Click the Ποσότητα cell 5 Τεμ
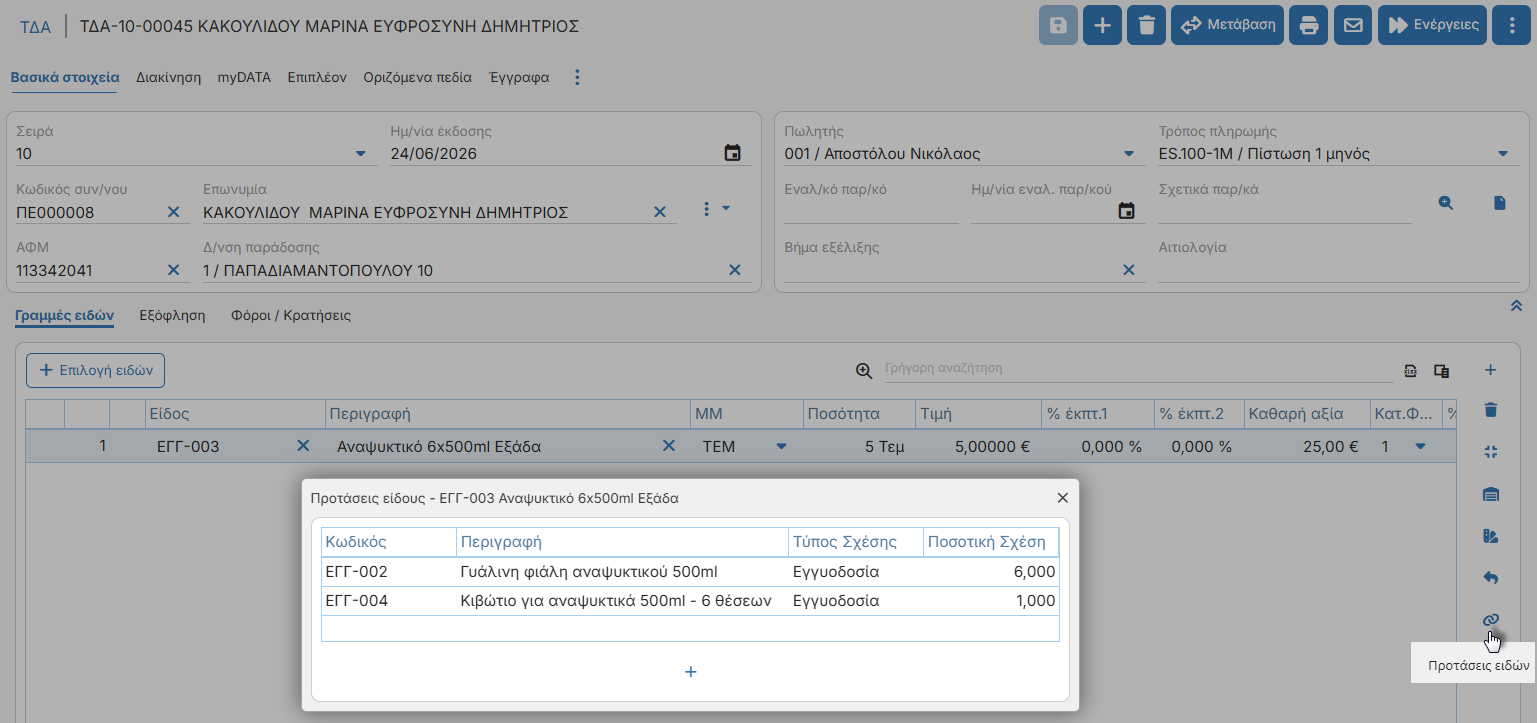The height and width of the screenshot is (723, 1537). [859, 446]
